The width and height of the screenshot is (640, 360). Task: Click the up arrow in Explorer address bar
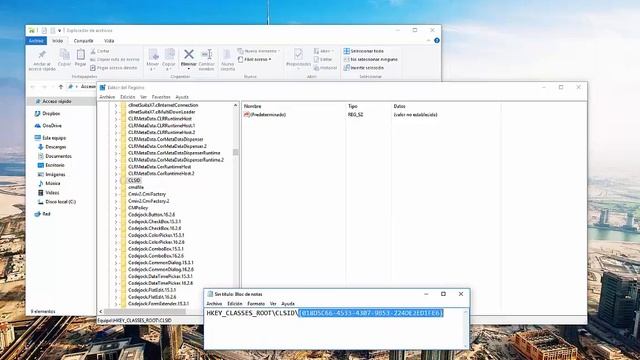61,87
